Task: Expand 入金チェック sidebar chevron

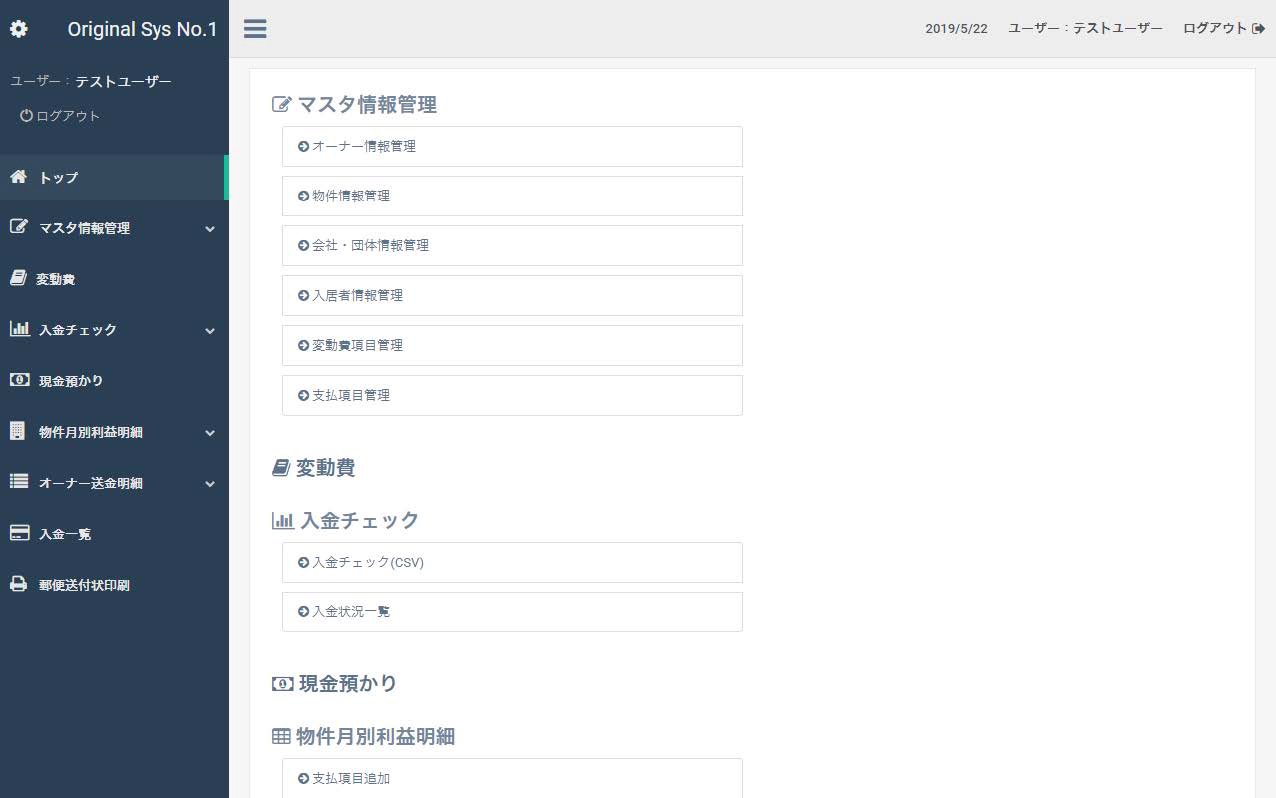Action: (210, 331)
